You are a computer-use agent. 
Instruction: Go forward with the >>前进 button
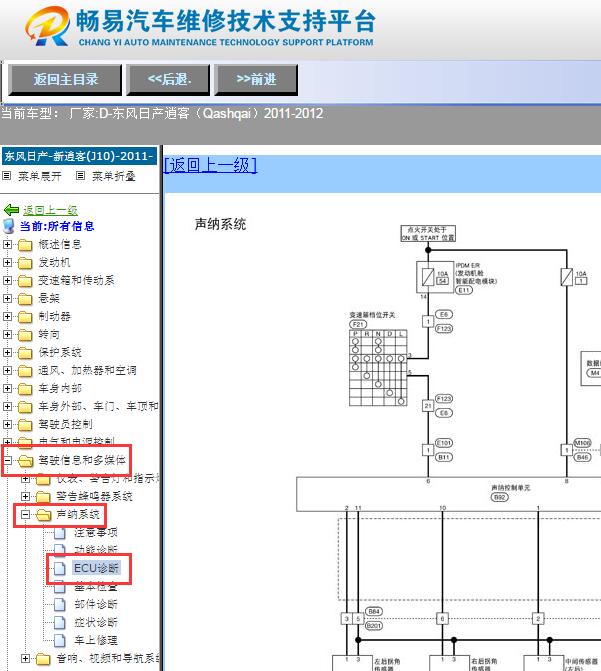click(x=256, y=80)
